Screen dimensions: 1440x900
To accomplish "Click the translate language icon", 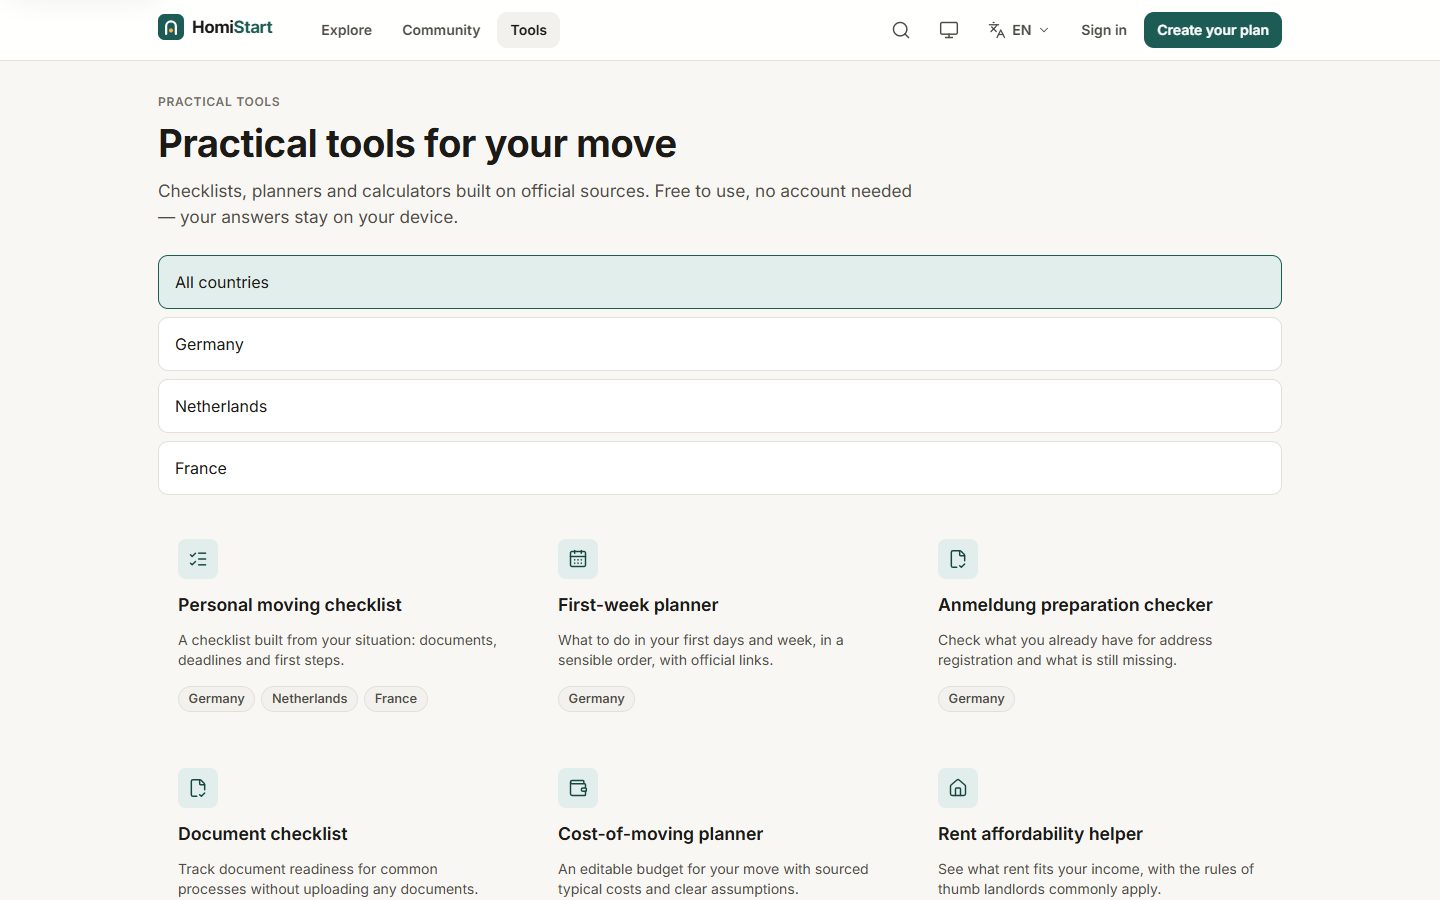I will coord(997,30).
